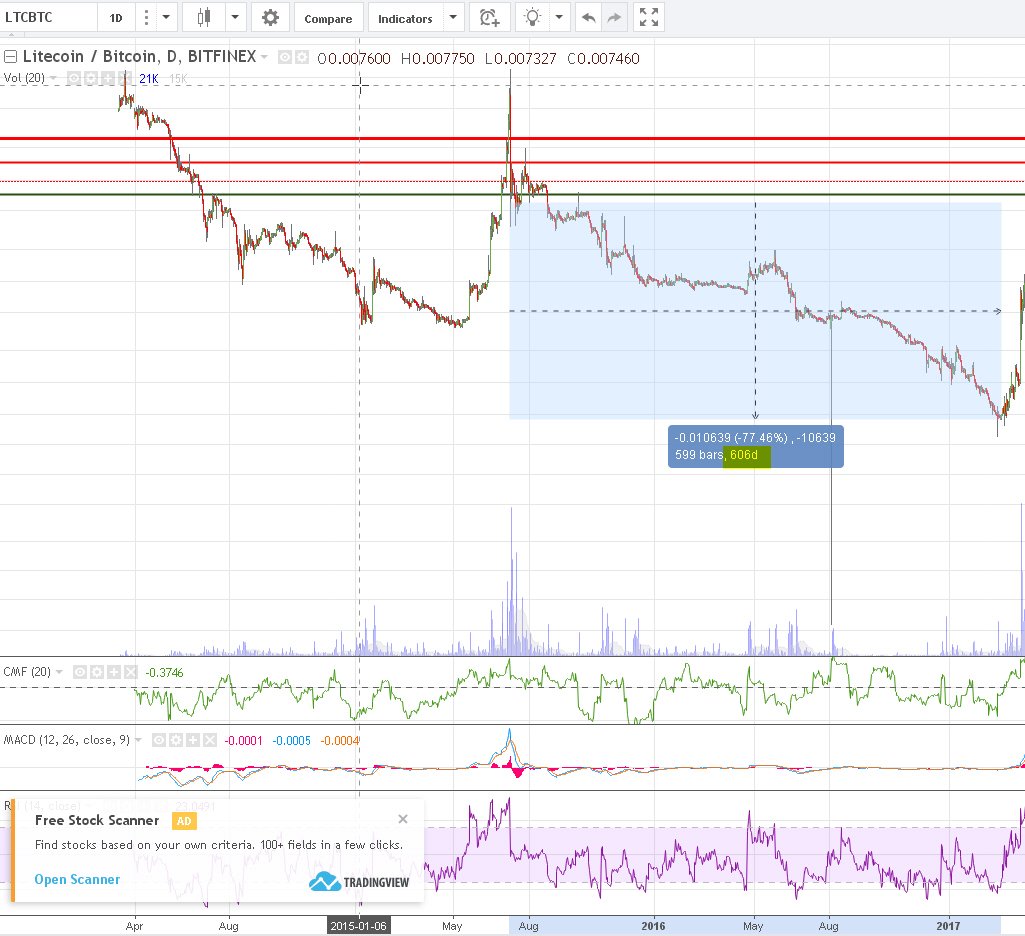1025x936 pixels.
Task: Click the plus icon beside Vol (20)
Action: (107, 78)
